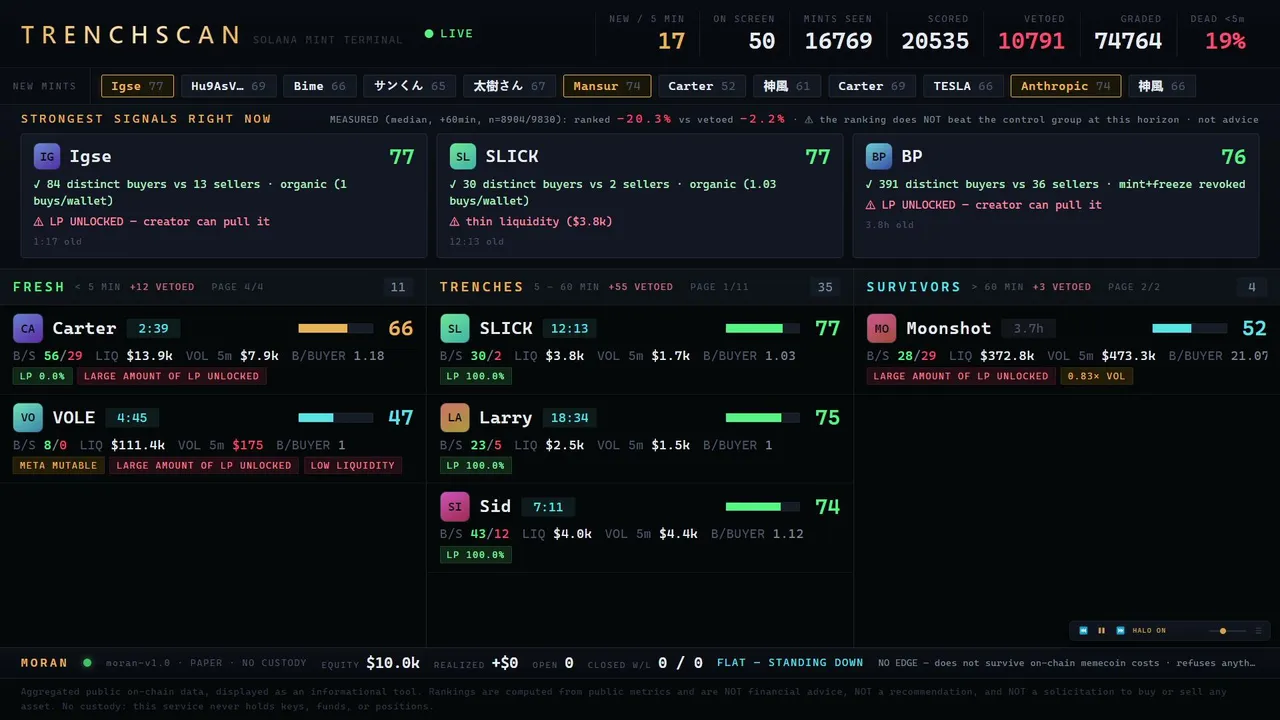The width and height of the screenshot is (1280, 720).
Task: Click Carter's score bar
Action: pos(335,328)
